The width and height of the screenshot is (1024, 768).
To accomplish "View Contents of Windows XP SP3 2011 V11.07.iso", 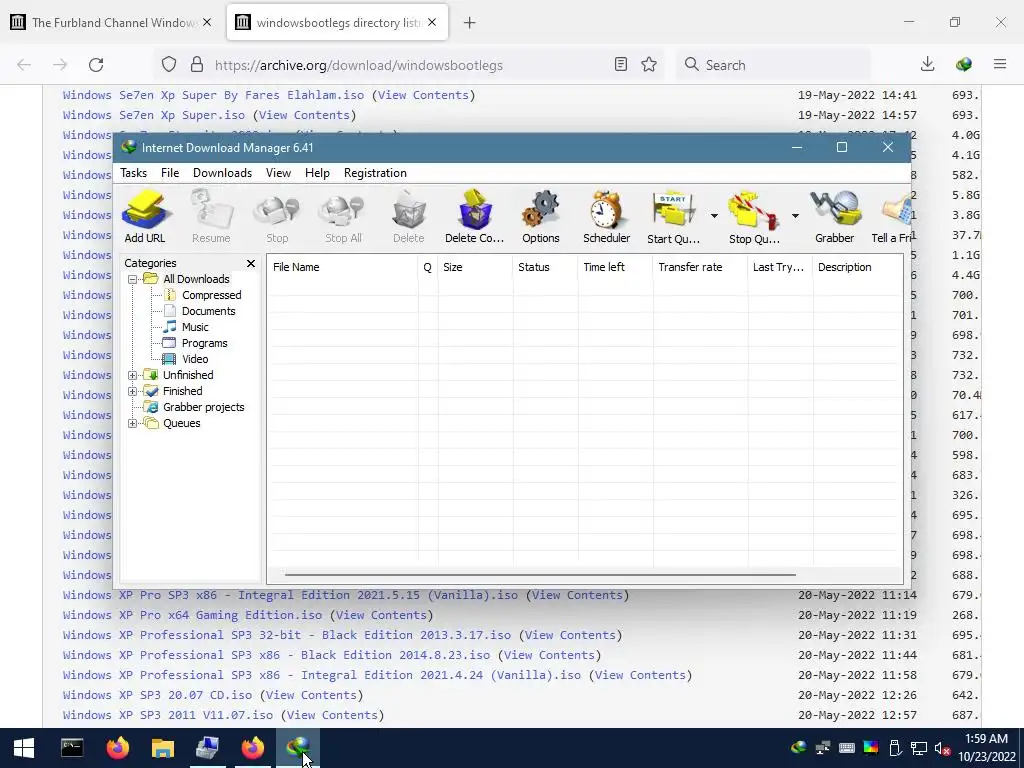I will [x=332, y=715].
